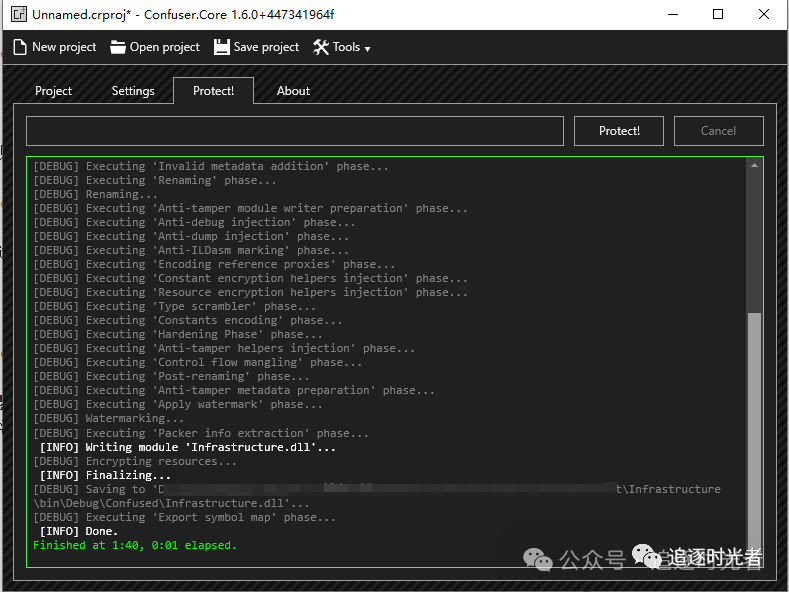Minimize the Confuser window
789x592 pixels.
click(672, 14)
